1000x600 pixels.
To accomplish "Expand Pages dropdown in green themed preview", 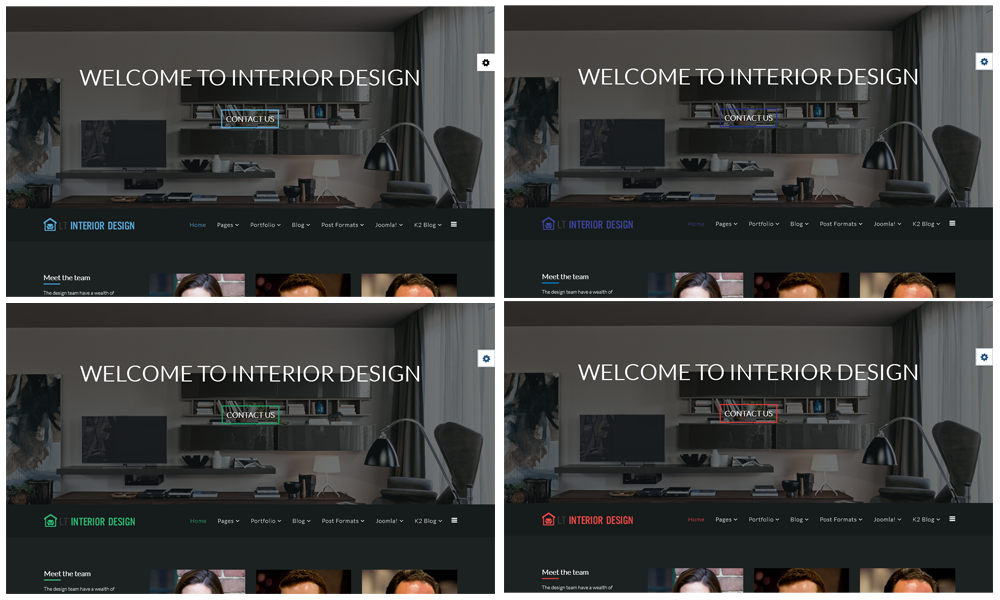I will pos(228,520).
